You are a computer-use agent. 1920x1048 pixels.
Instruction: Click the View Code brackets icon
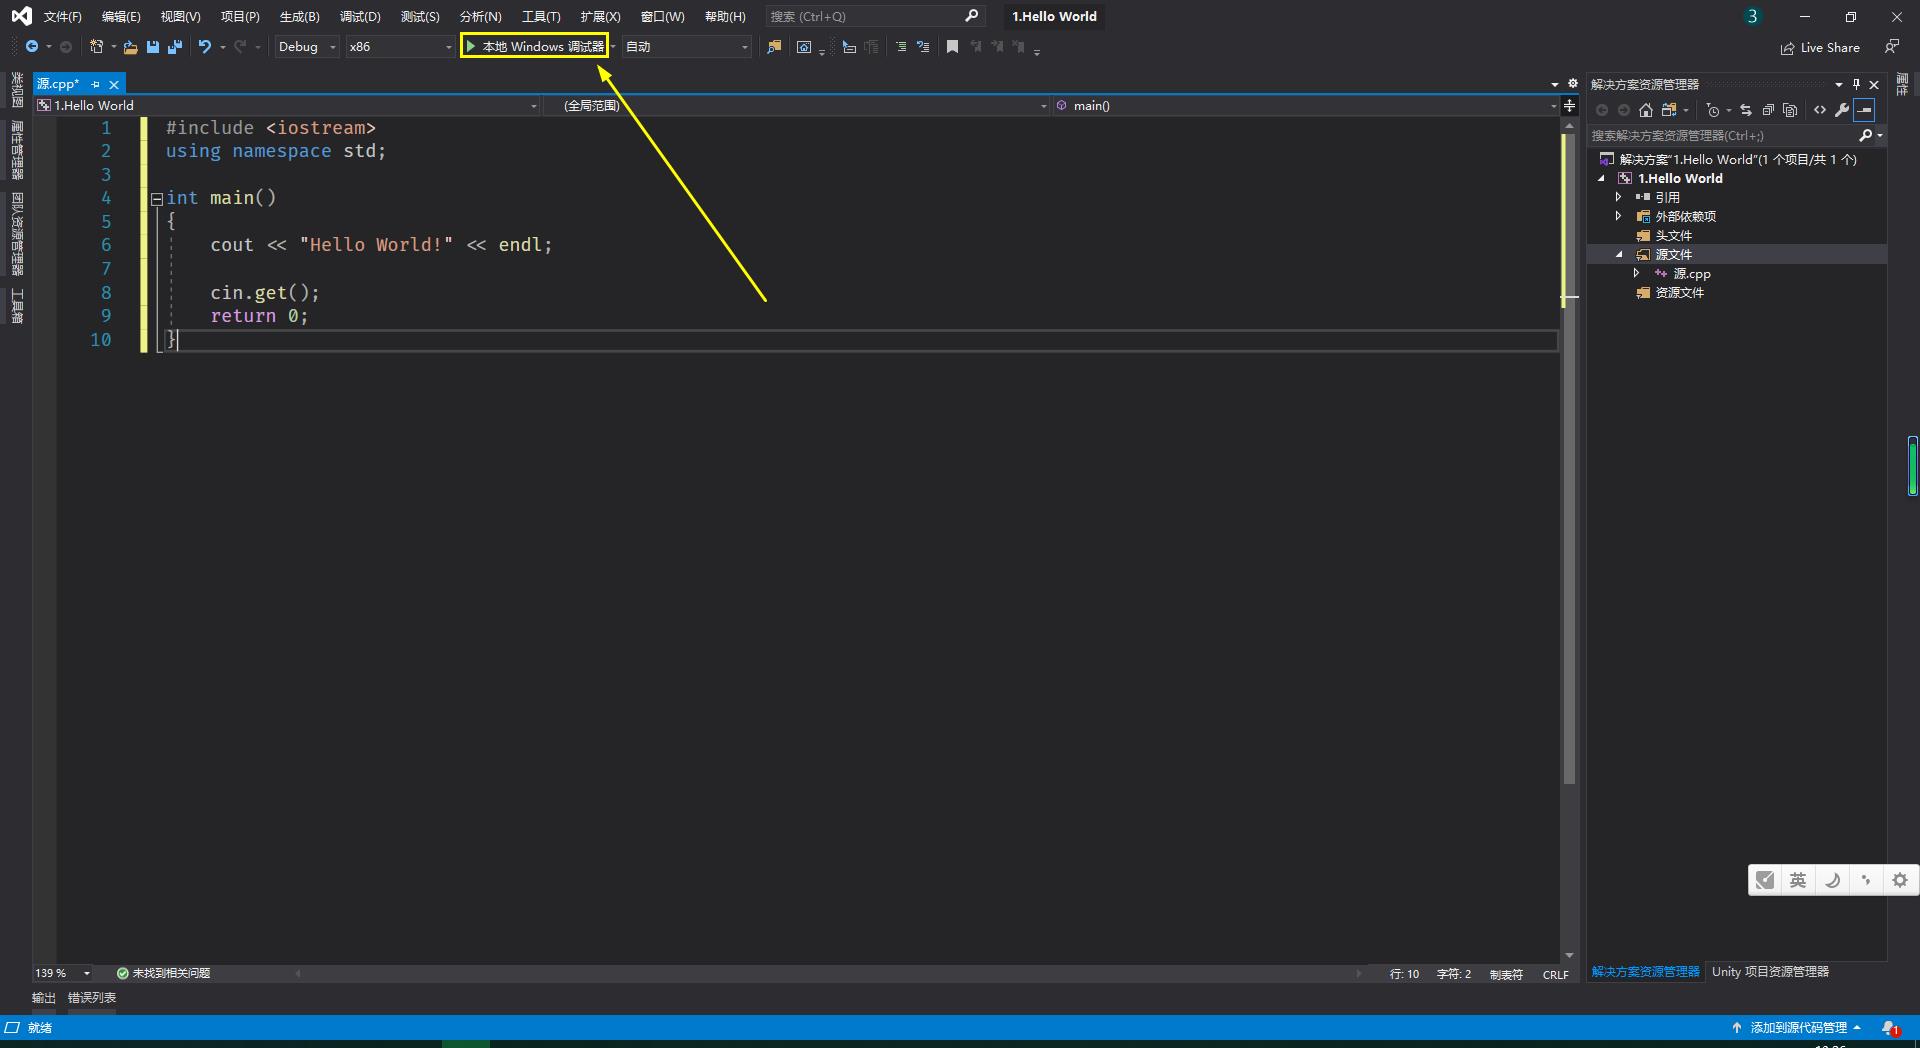[x=1820, y=110]
